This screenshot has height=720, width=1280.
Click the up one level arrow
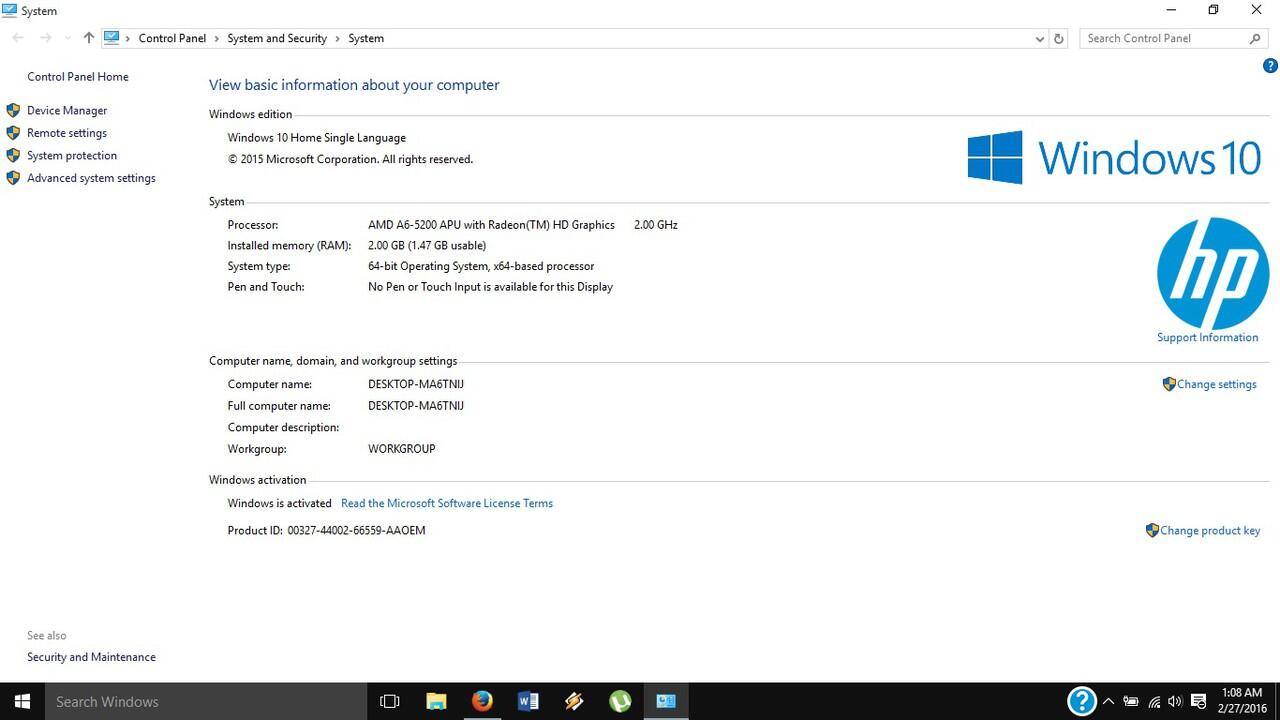click(89, 38)
